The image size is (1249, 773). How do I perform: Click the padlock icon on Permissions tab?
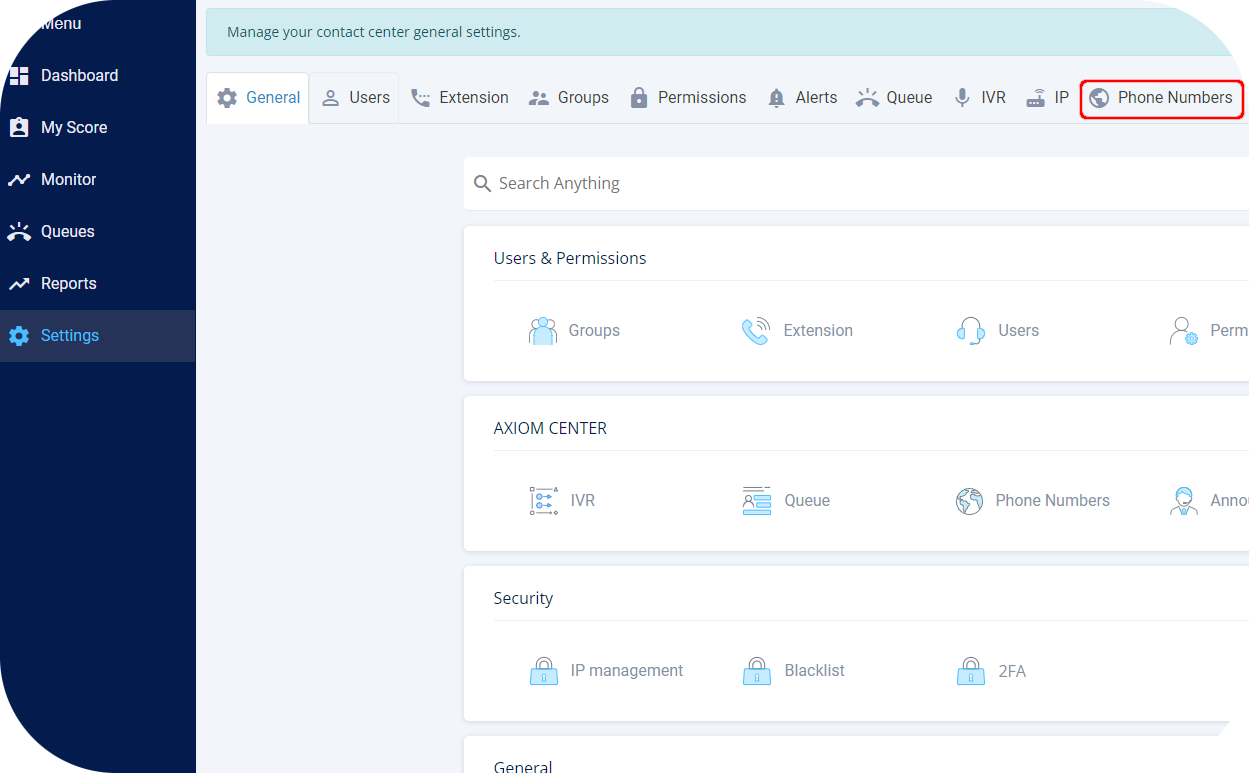point(639,98)
